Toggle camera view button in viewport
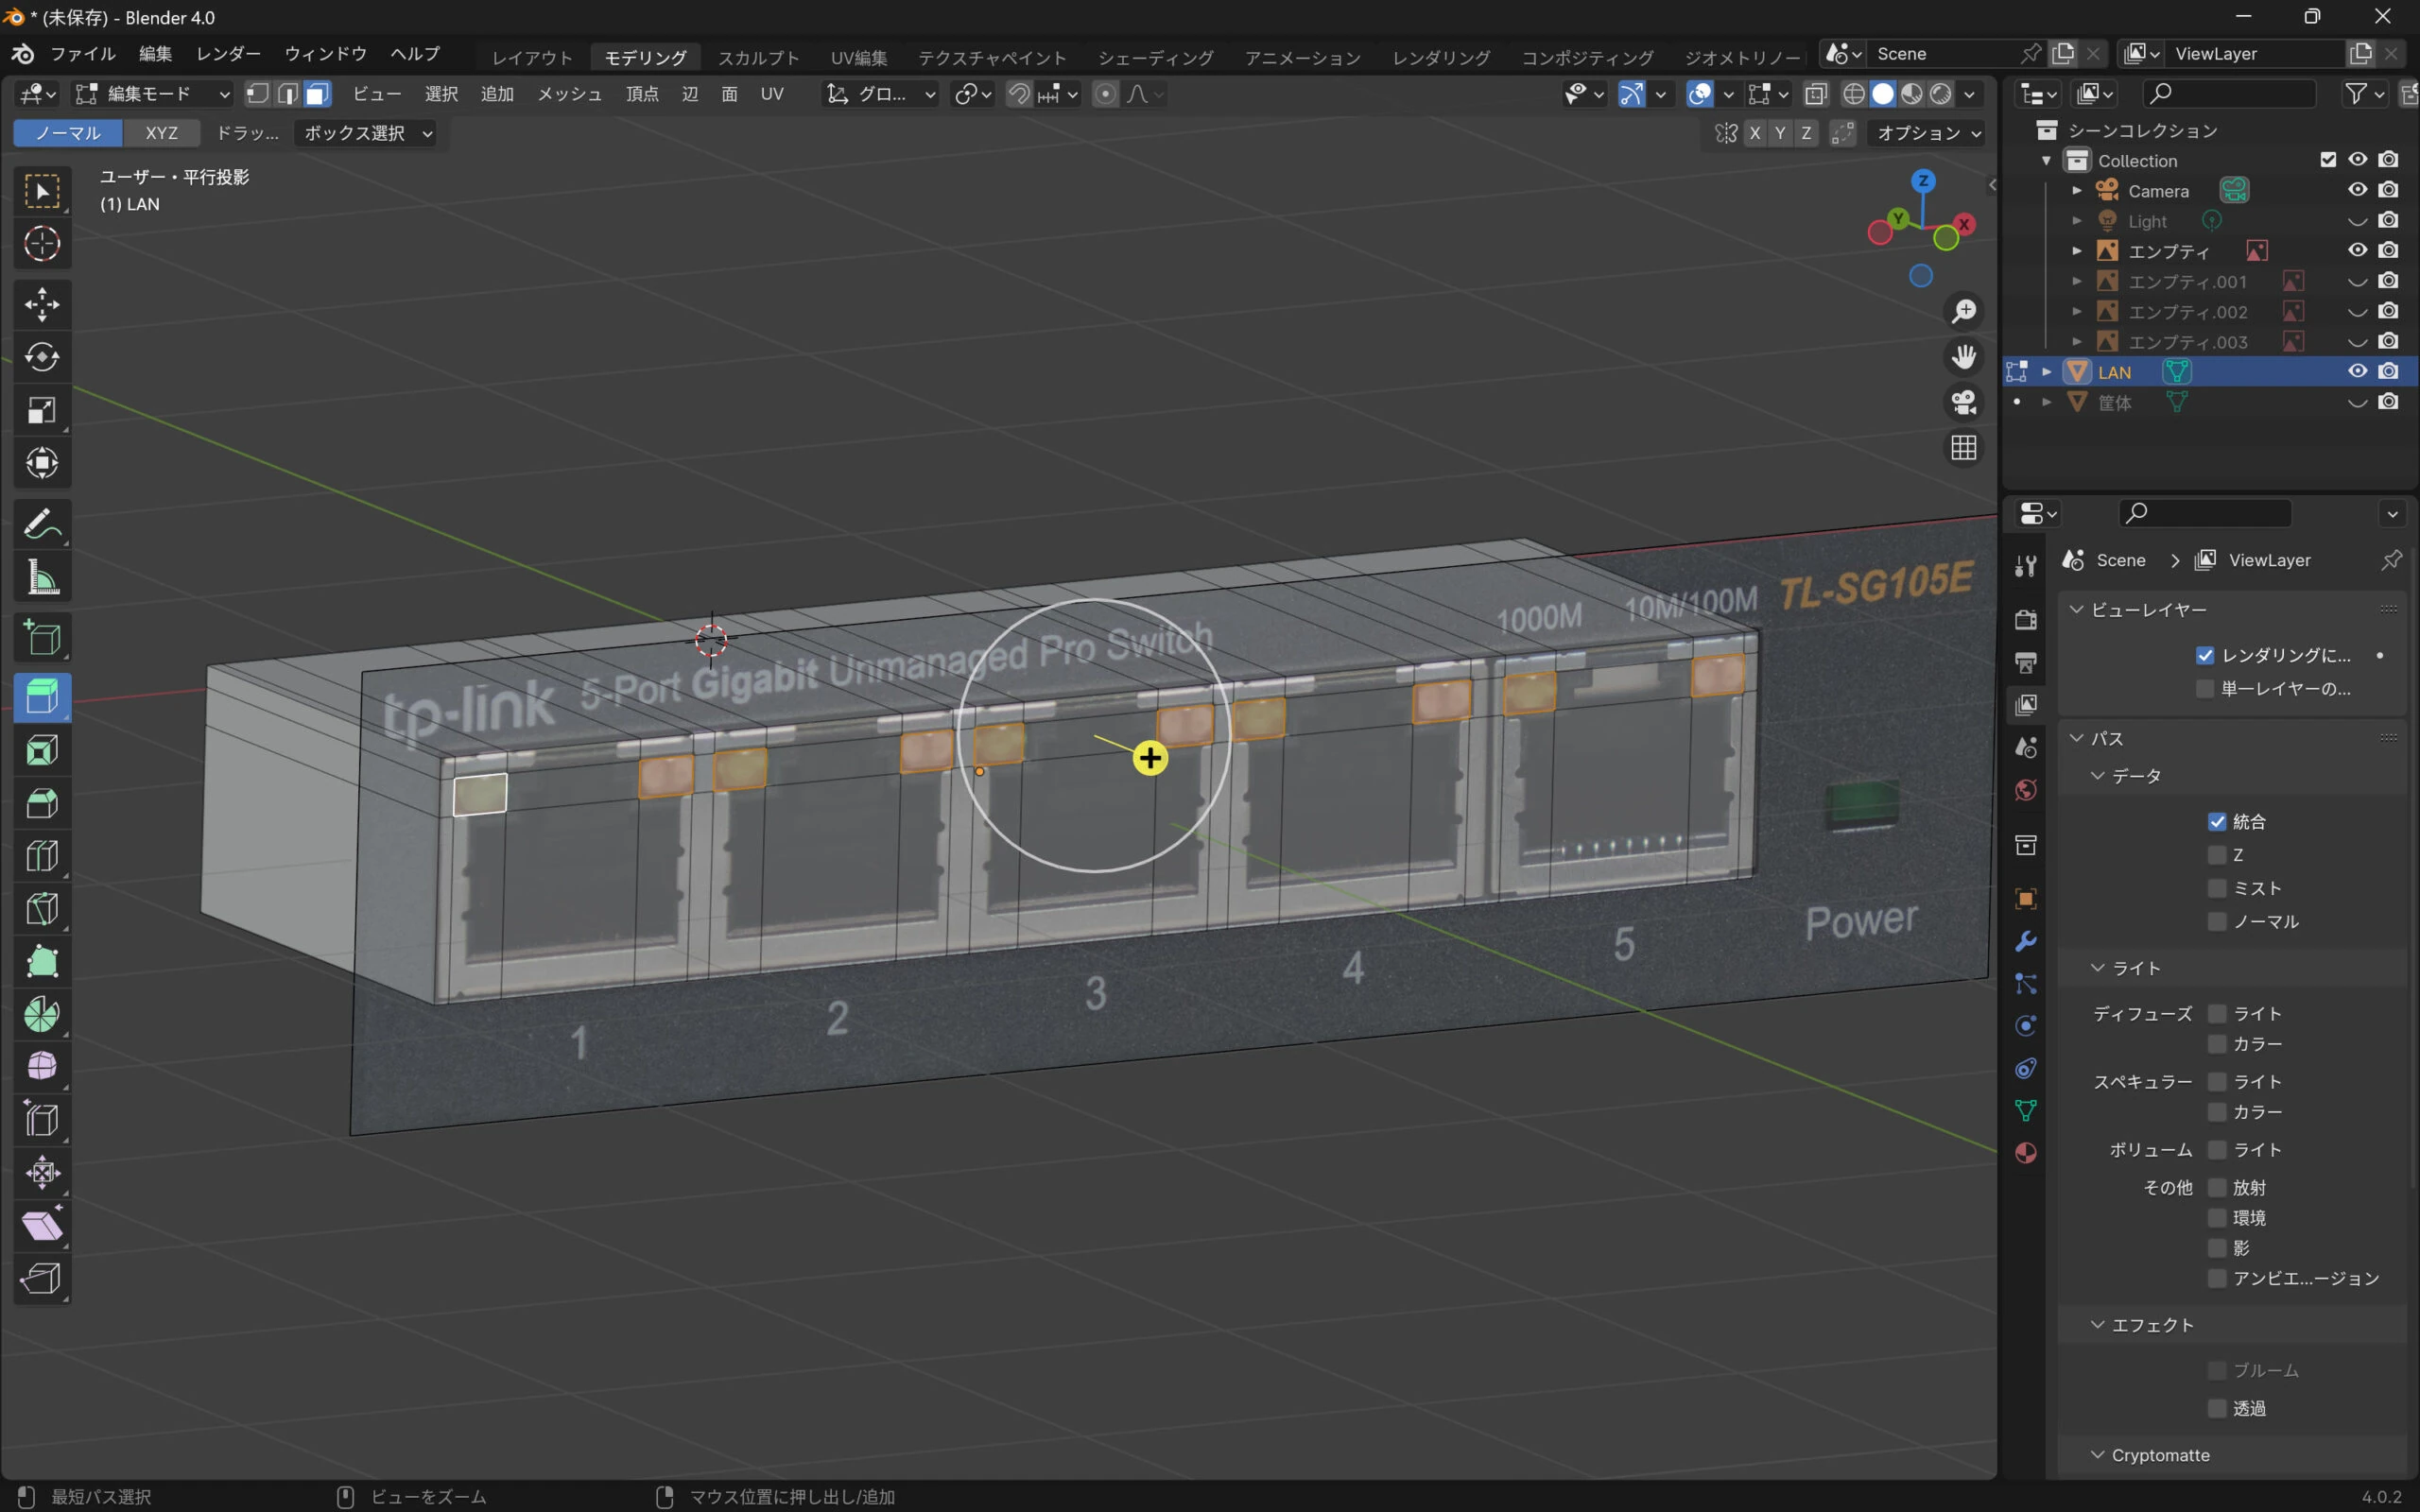This screenshot has height=1512, width=2420. point(1963,402)
